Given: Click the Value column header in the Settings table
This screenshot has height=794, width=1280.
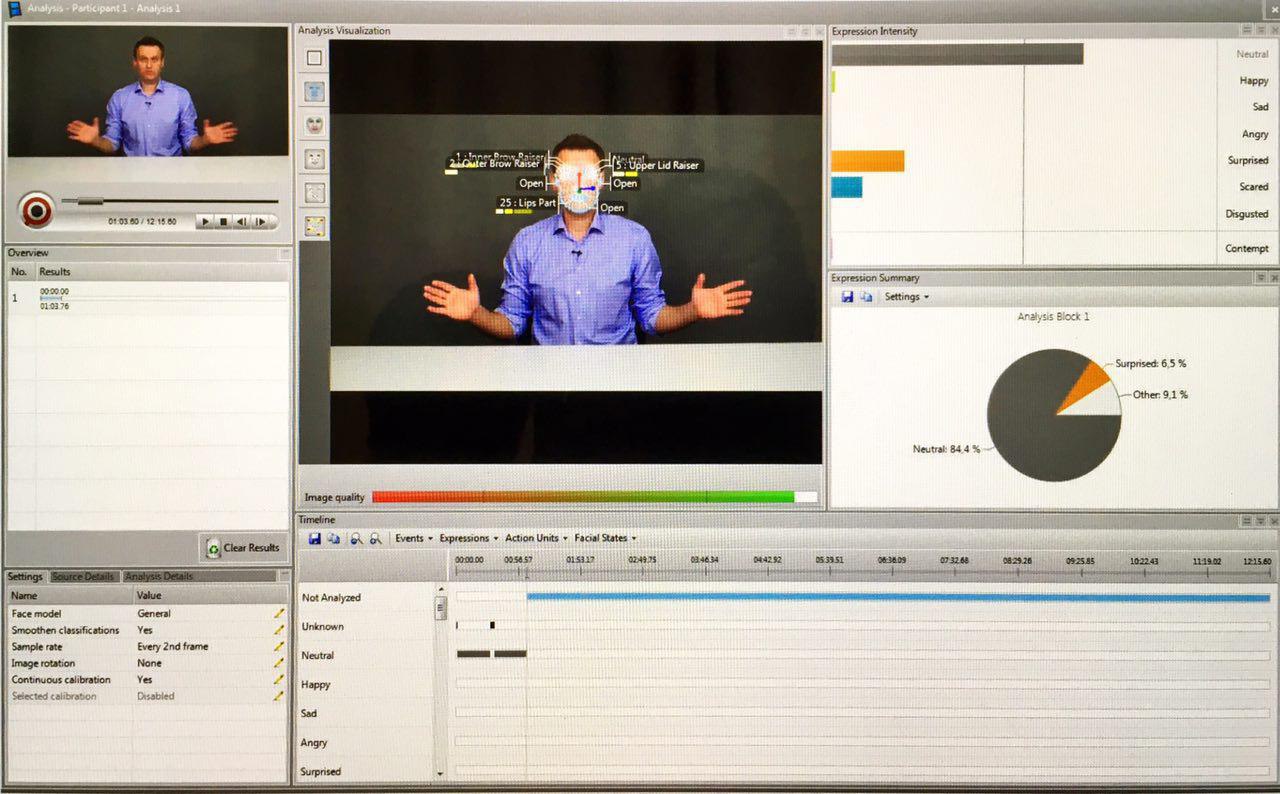Looking at the screenshot, I should point(210,596).
